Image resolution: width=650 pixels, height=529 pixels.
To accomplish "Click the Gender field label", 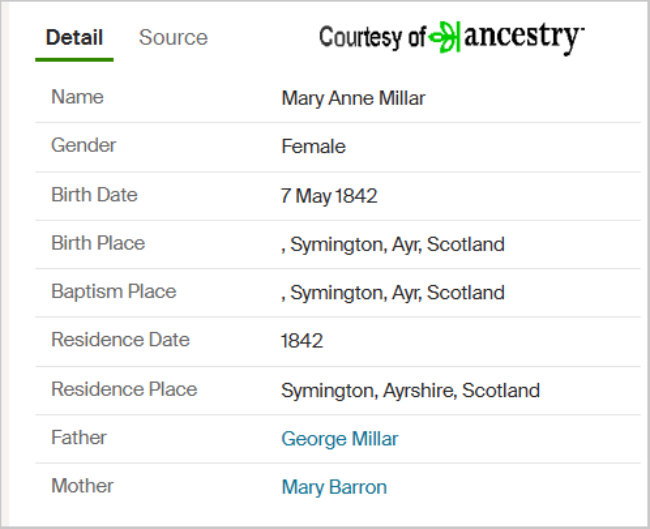I will [84, 146].
